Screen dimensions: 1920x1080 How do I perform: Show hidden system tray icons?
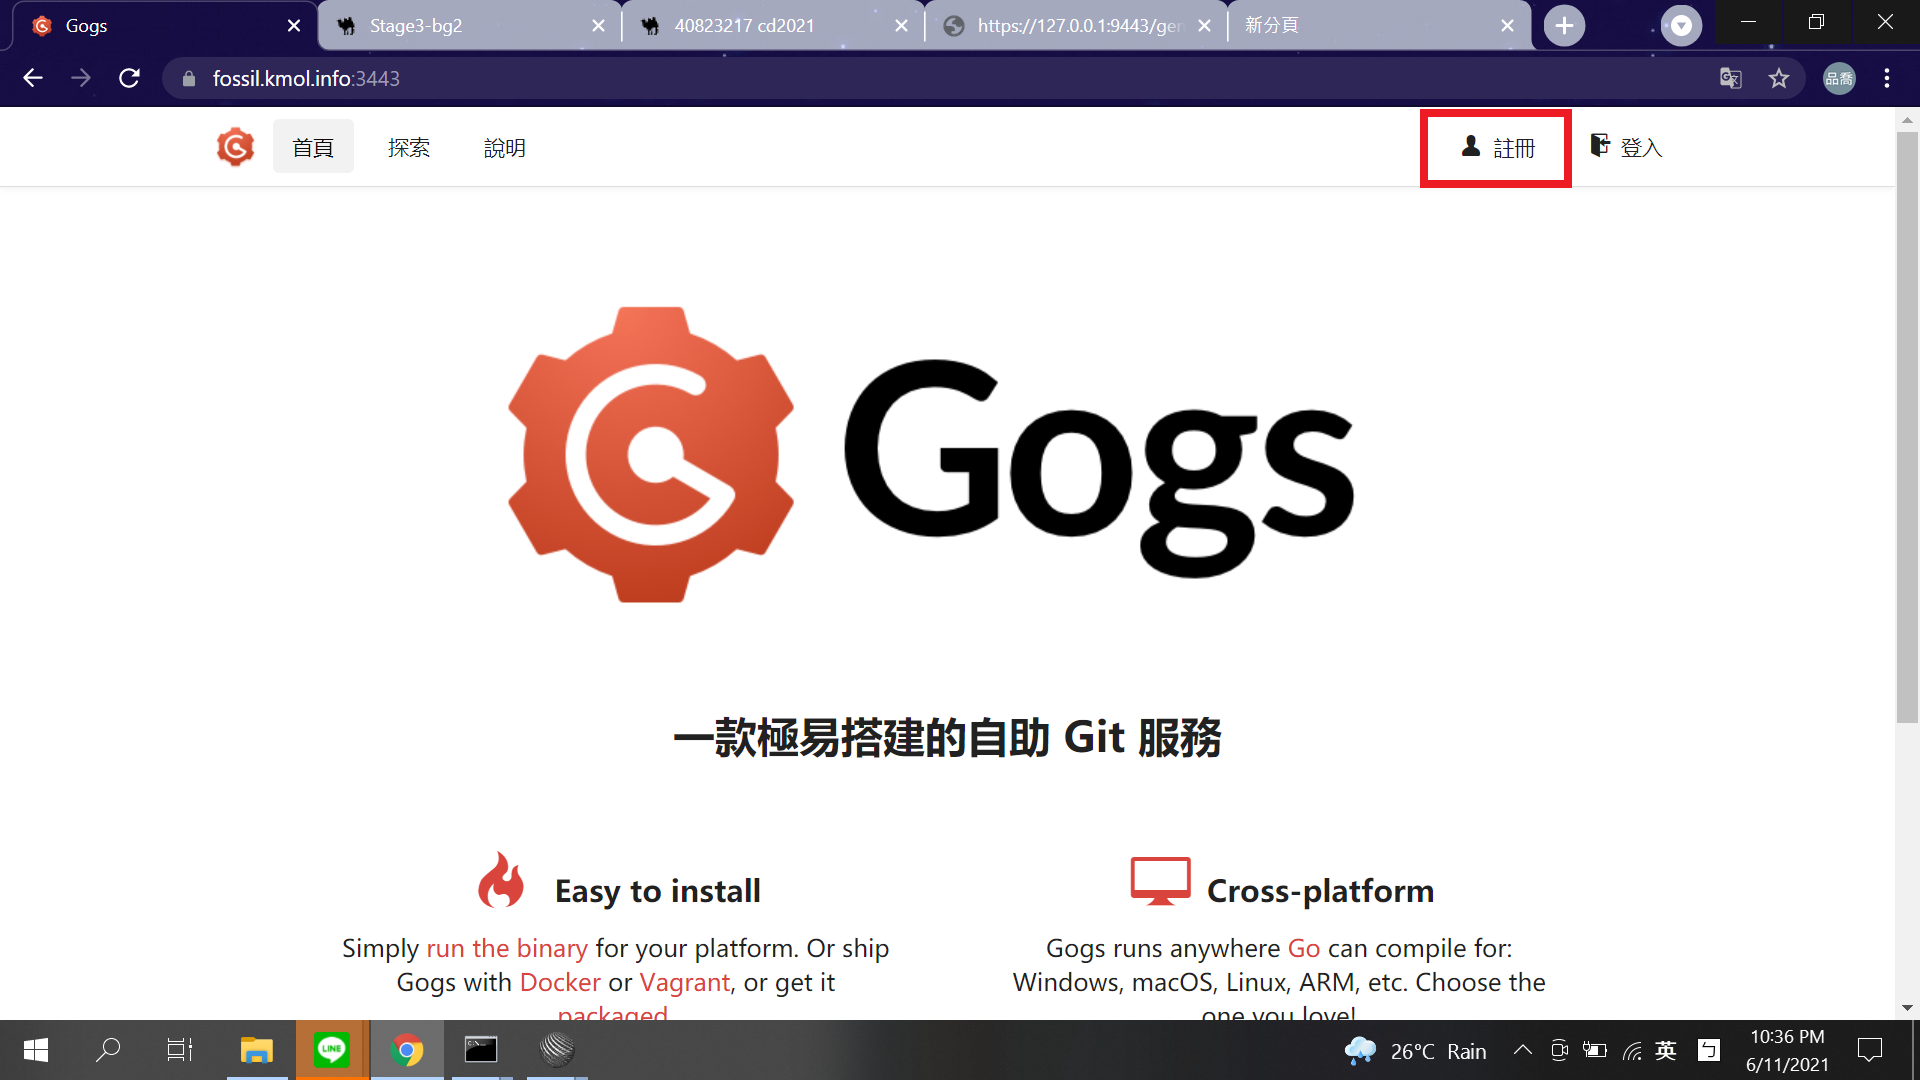click(x=1522, y=1050)
